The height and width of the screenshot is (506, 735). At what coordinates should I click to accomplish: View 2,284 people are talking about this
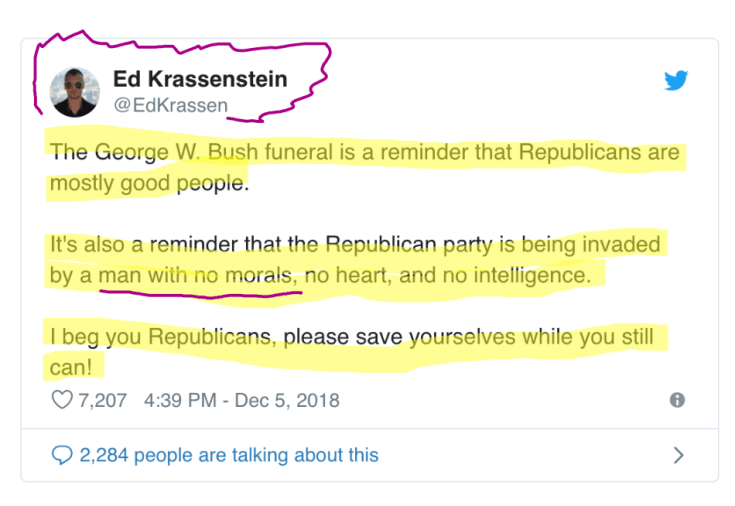click(x=229, y=455)
